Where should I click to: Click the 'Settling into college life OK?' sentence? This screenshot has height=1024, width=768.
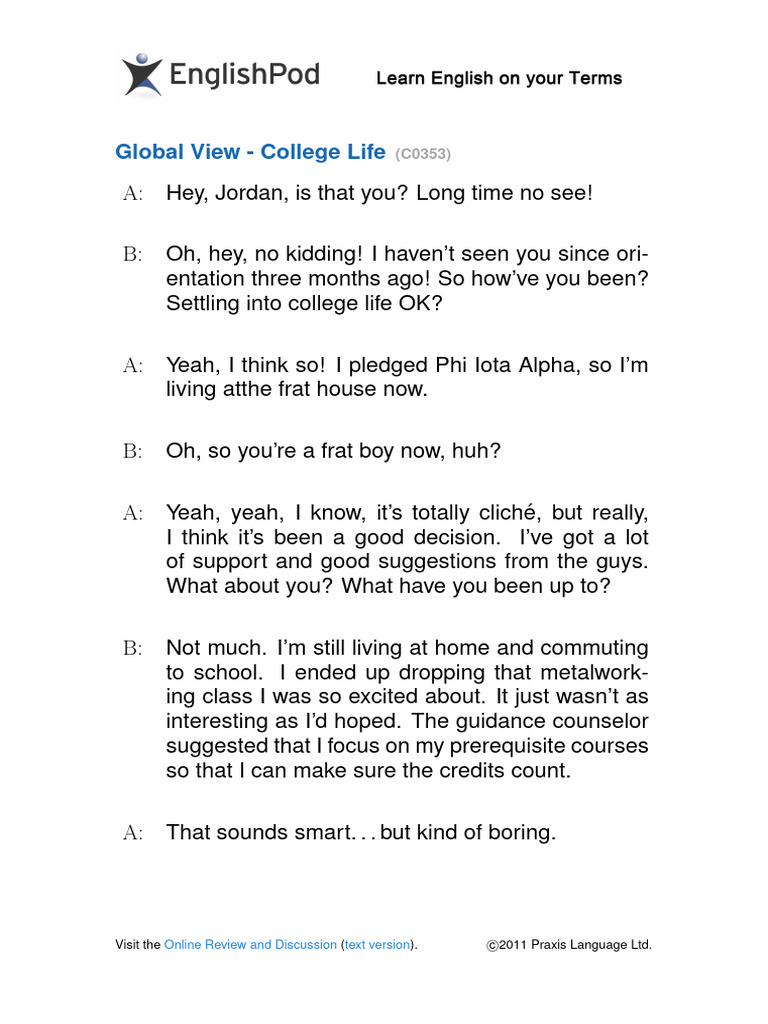[x=304, y=304]
